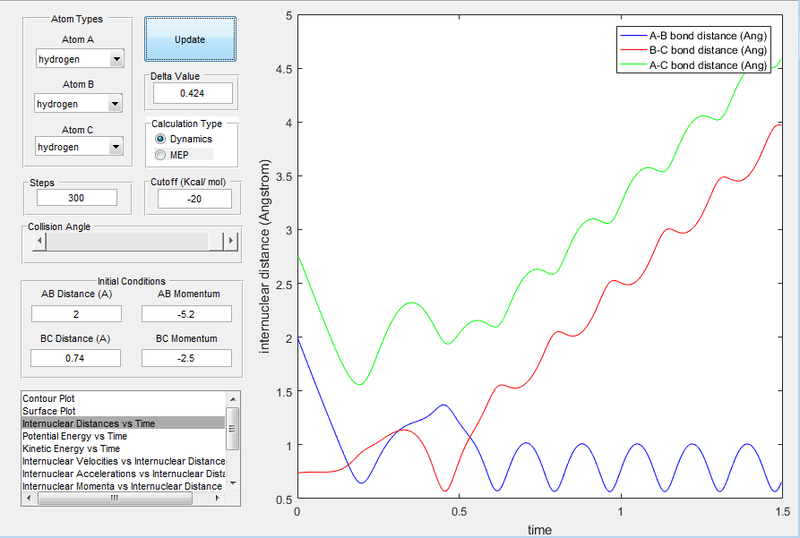Click A-C bond distance legend entry

click(x=693, y=65)
